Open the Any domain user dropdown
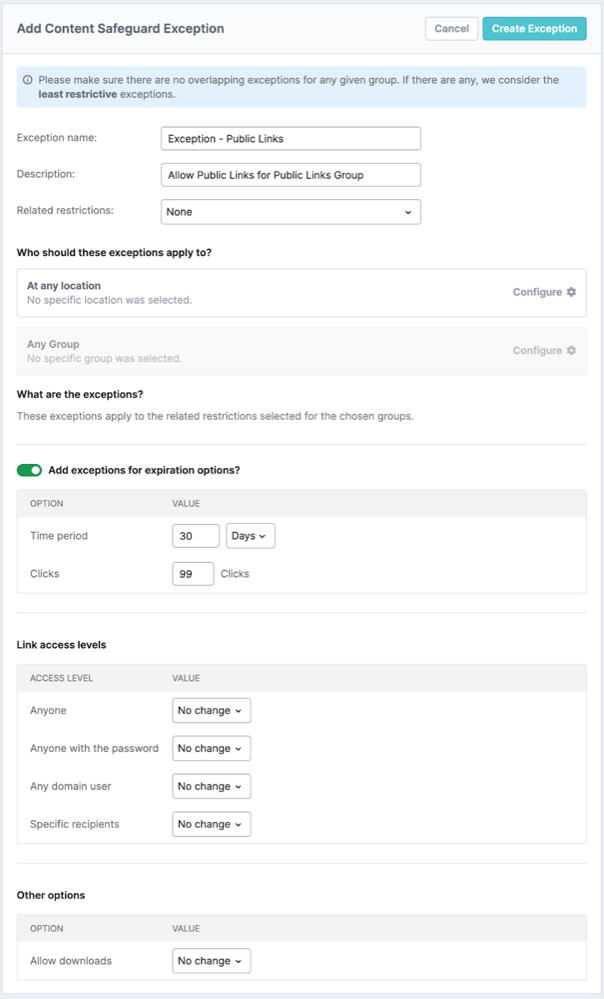Viewport: 604px width, 999px height. [x=211, y=786]
